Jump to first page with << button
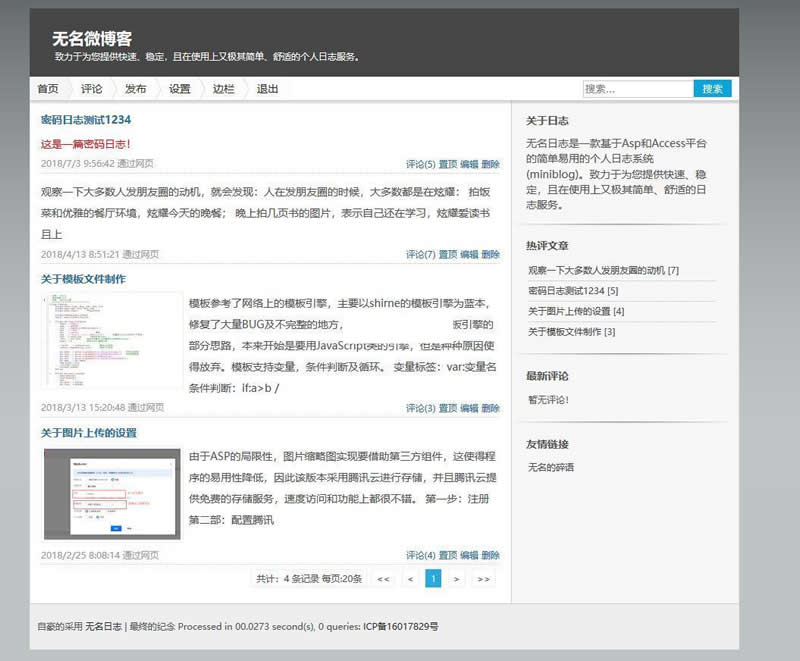This screenshot has height=661, width=800. pyautogui.click(x=383, y=578)
